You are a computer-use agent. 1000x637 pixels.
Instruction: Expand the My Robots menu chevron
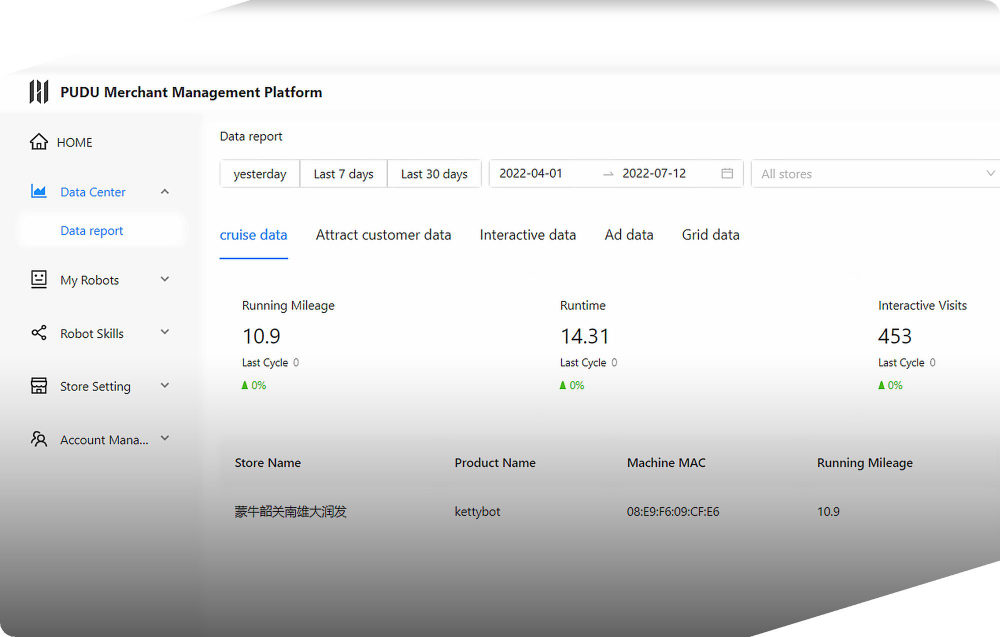[165, 279]
